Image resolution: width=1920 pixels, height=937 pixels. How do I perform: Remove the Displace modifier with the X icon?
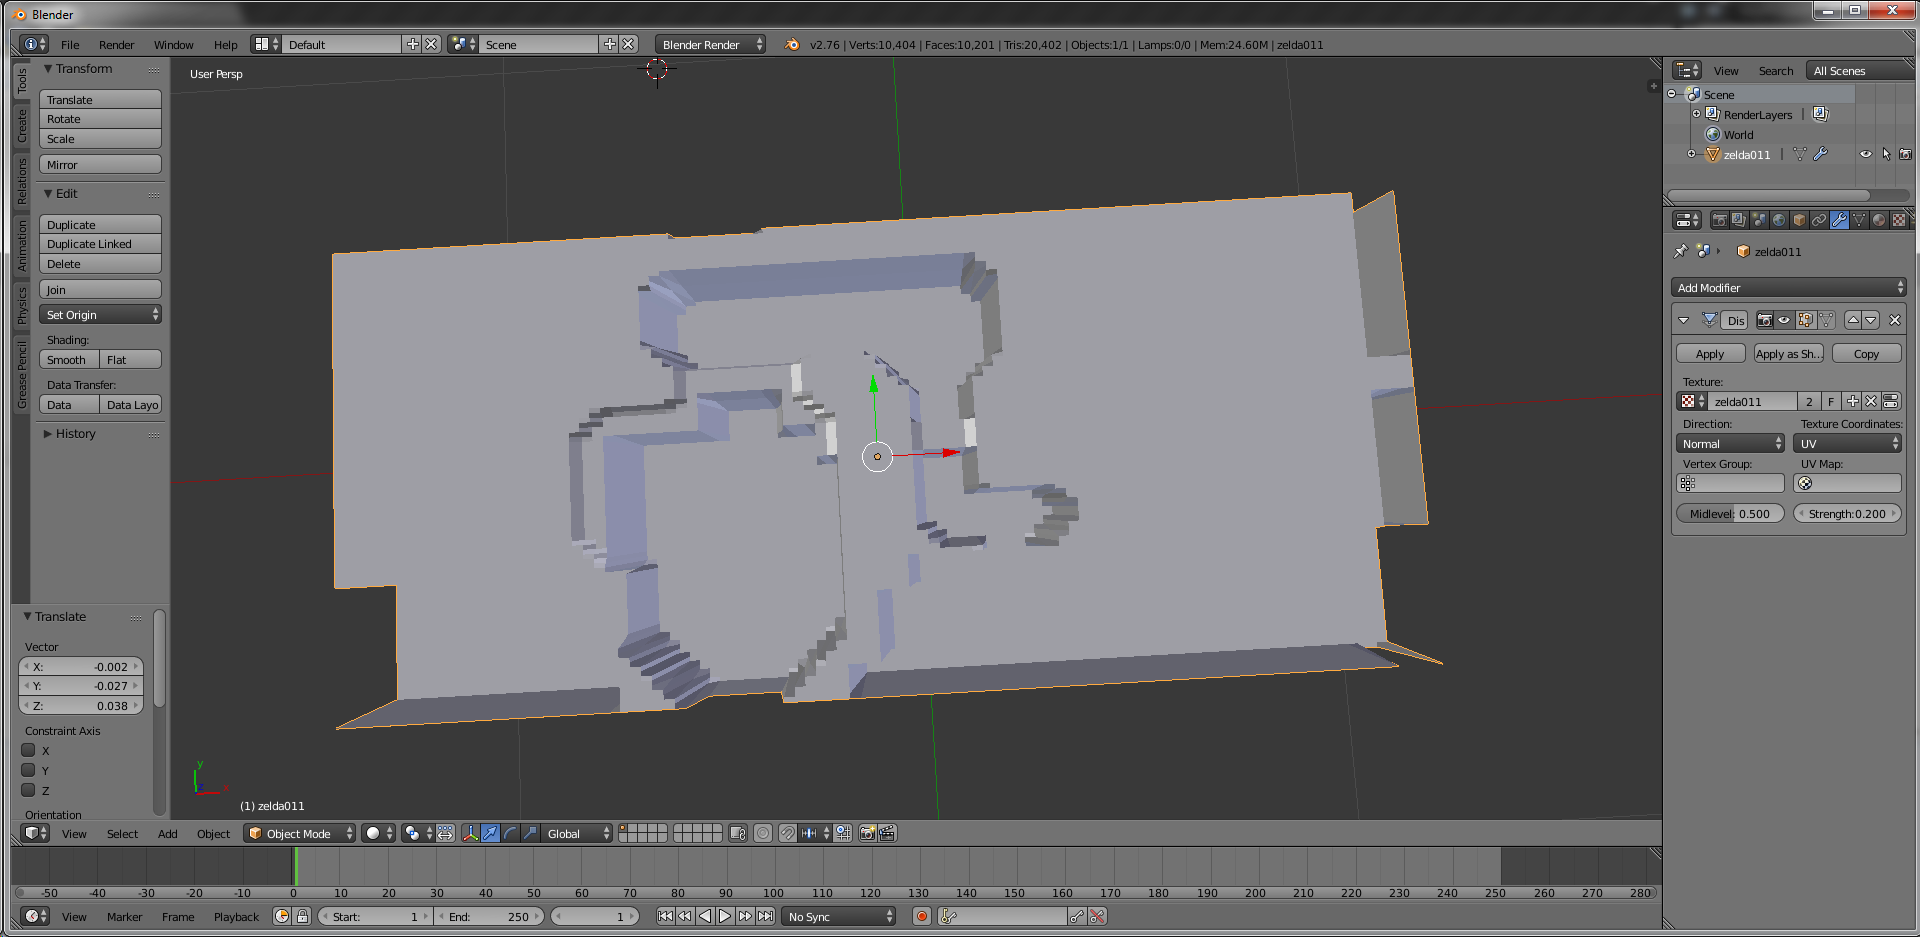[x=1895, y=320]
